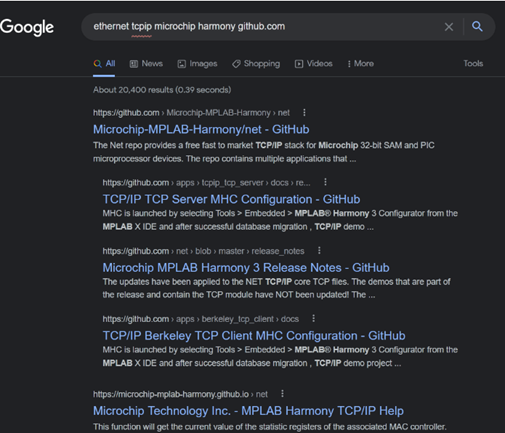The image size is (505, 433).
Task: Click URL github.com › apps › tcpip_tcp_server
Action: [x=206, y=183]
